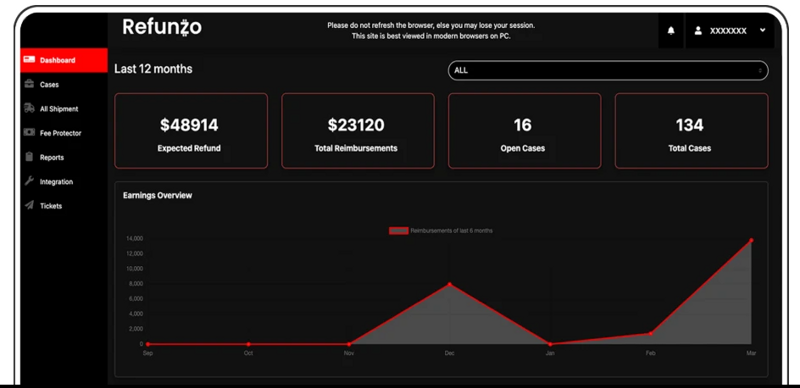This screenshot has height=388, width=800.
Task: Open the Dashboard sidebar item
Action: 64,60
